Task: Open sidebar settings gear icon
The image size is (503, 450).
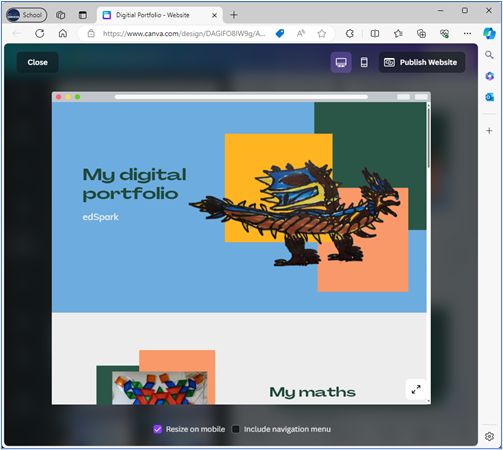Action: (489, 436)
